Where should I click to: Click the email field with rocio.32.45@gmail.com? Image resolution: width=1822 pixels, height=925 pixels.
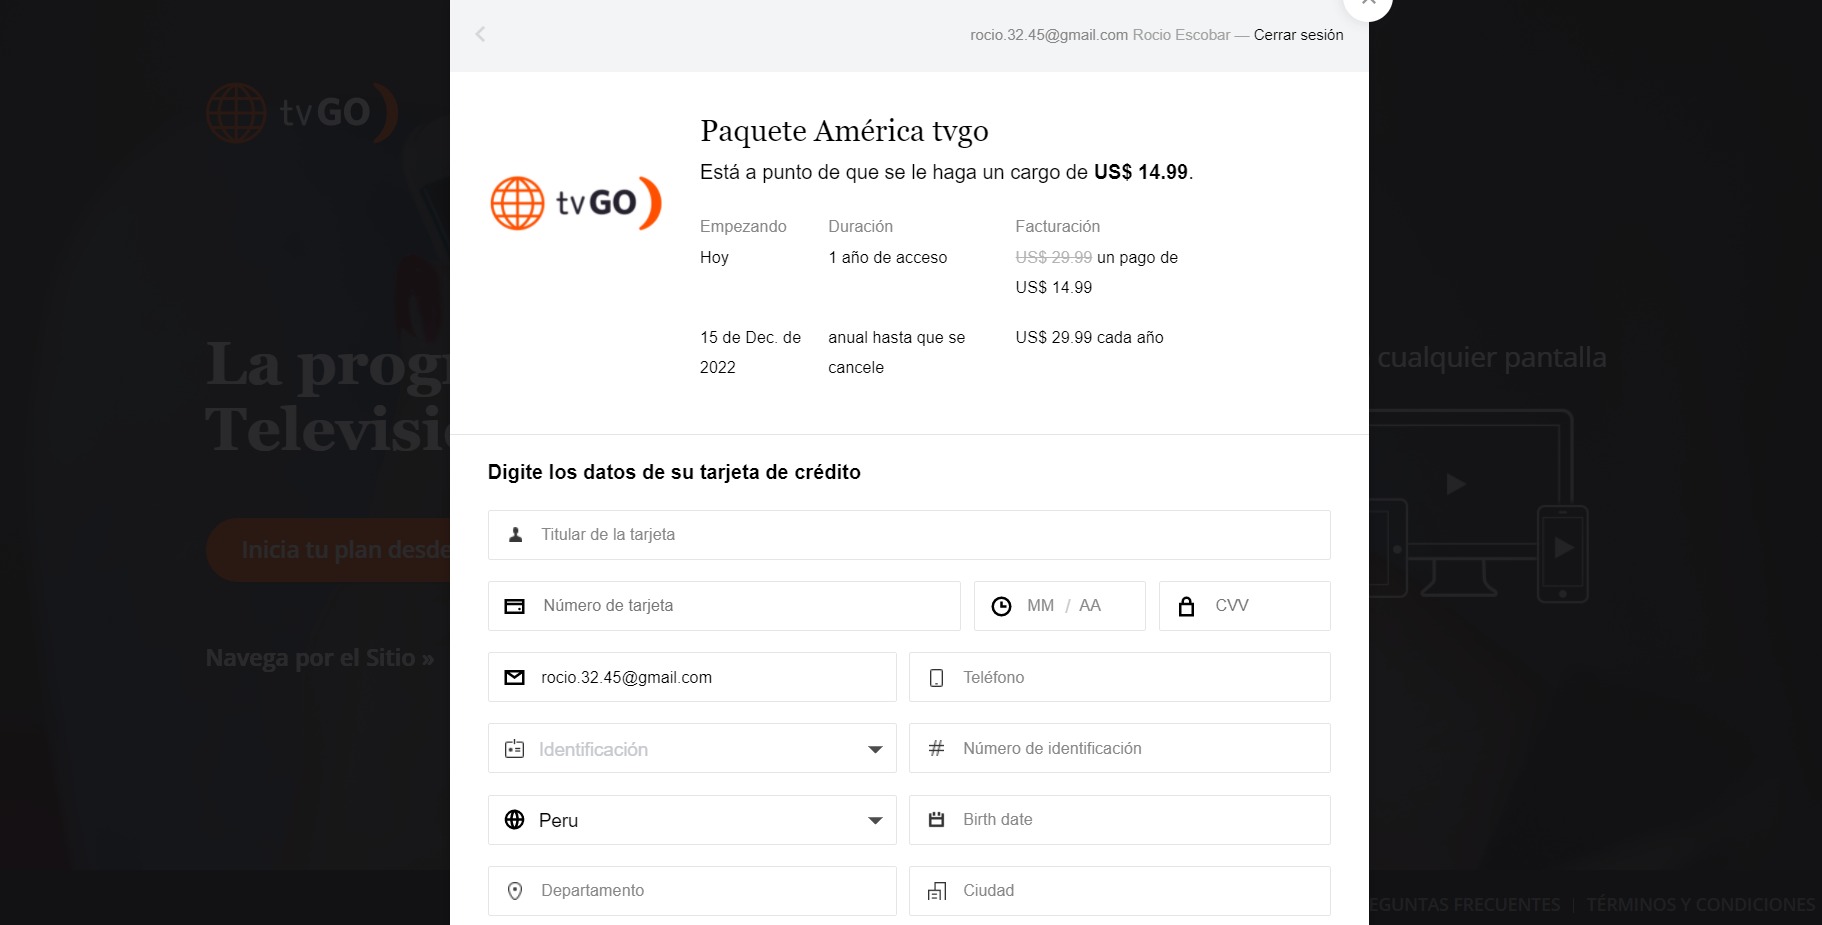692,677
